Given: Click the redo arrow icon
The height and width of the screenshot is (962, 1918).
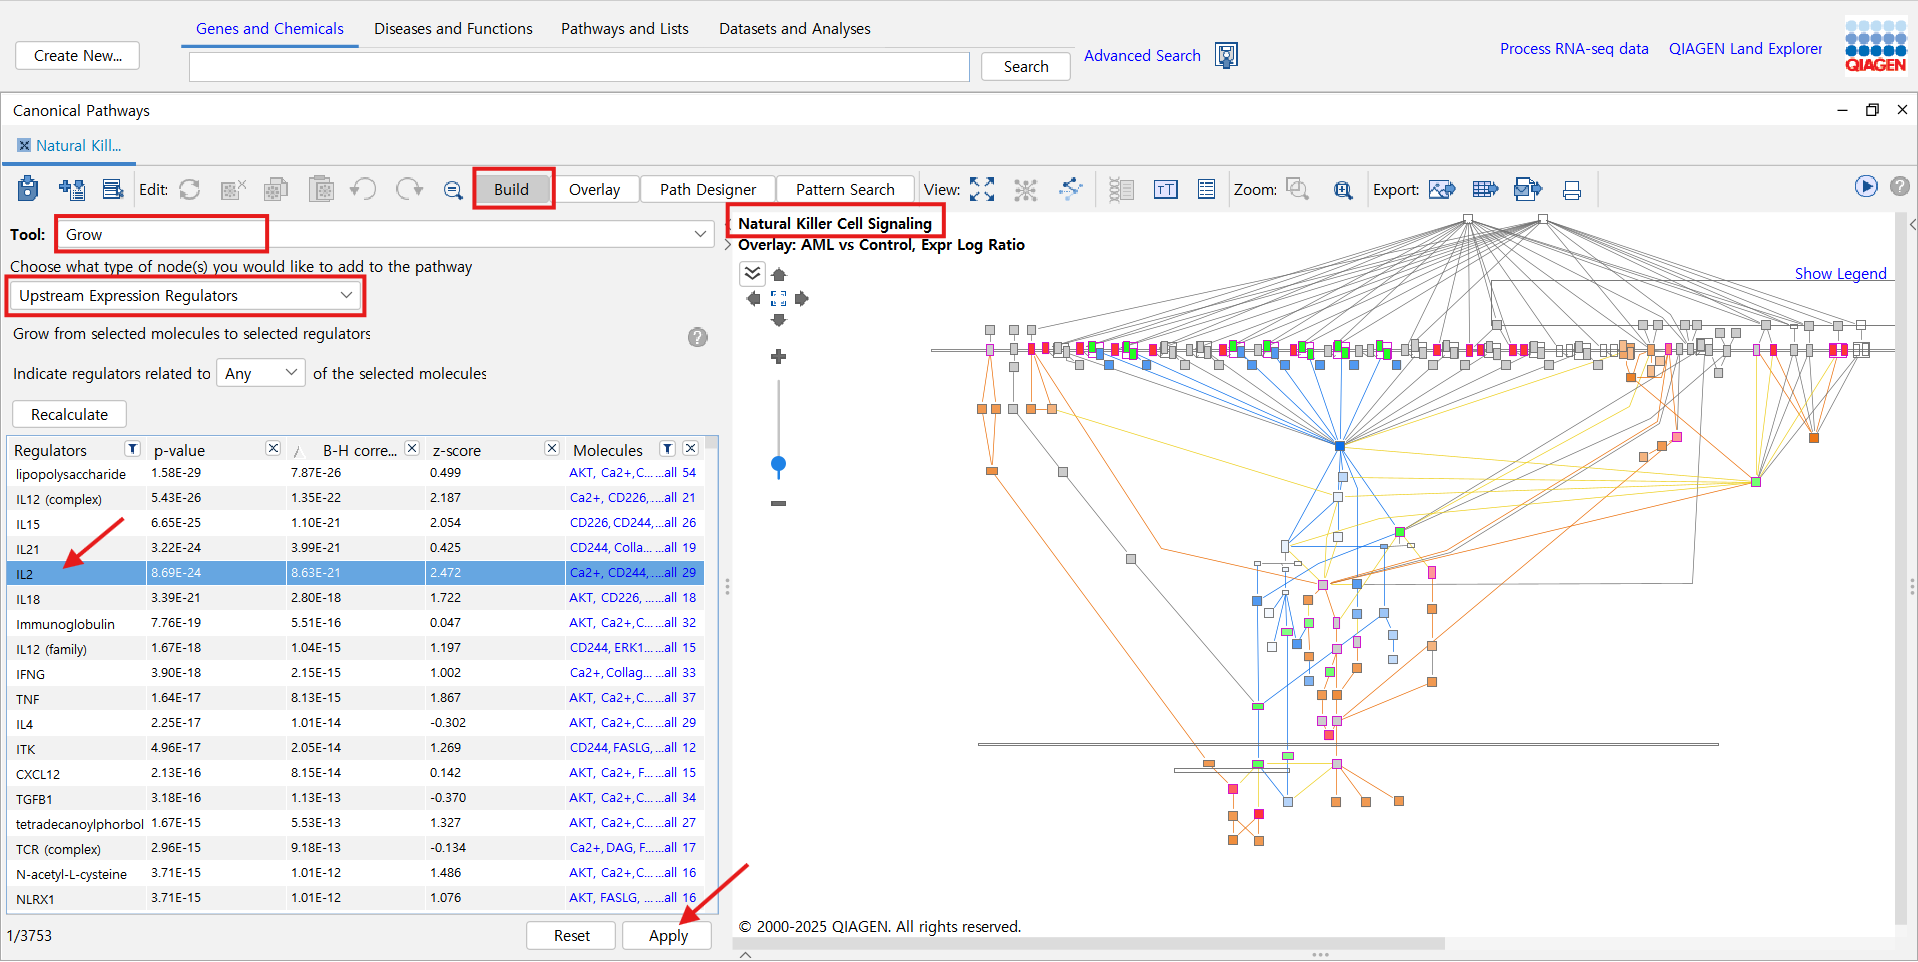Looking at the screenshot, I should (409, 189).
